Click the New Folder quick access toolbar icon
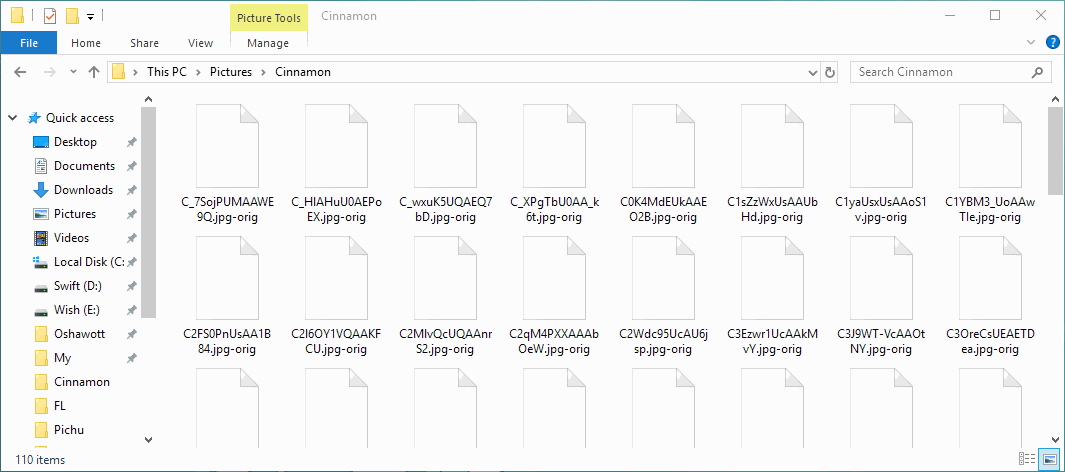1065x472 pixels. tap(72, 15)
